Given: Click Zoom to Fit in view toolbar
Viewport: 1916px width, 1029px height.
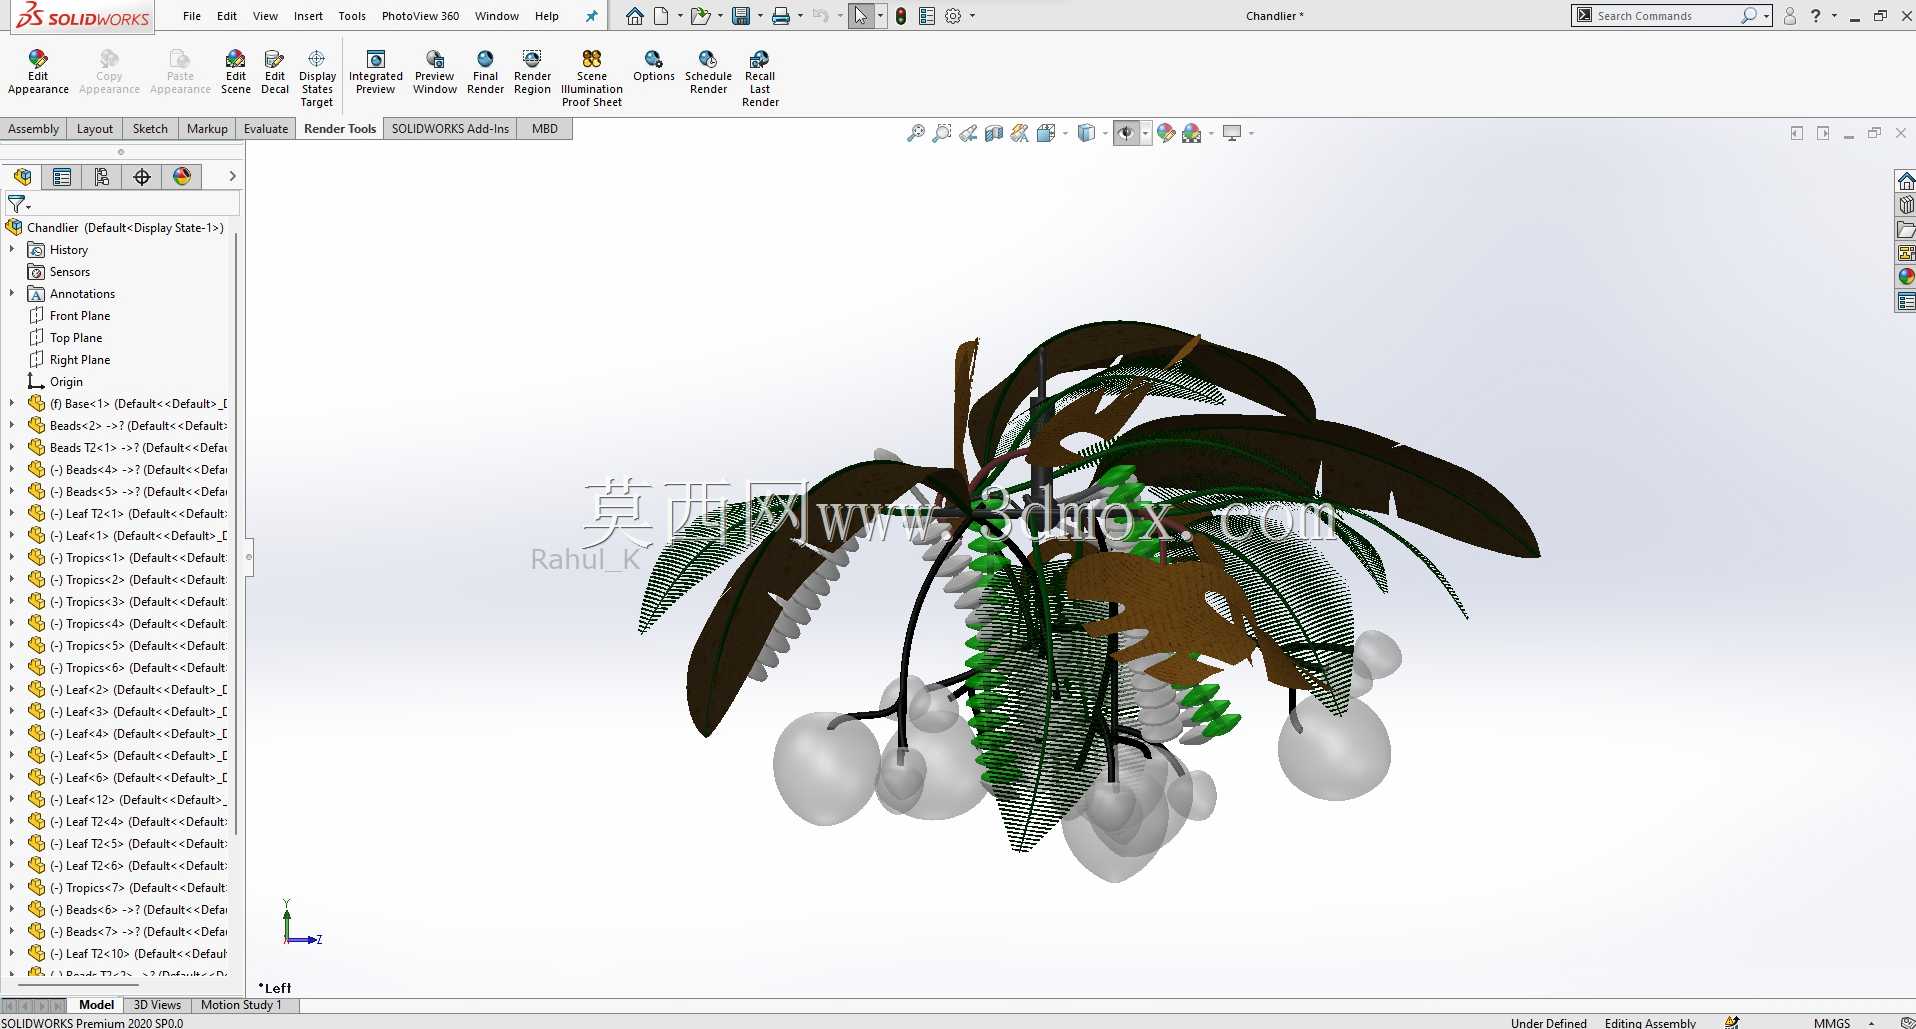Looking at the screenshot, I should [915, 133].
